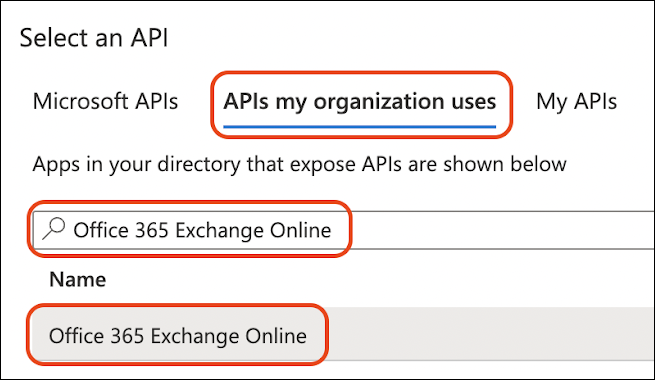Switch to the Microsoft APIs tab
The width and height of the screenshot is (655, 380).
click(105, 101)
